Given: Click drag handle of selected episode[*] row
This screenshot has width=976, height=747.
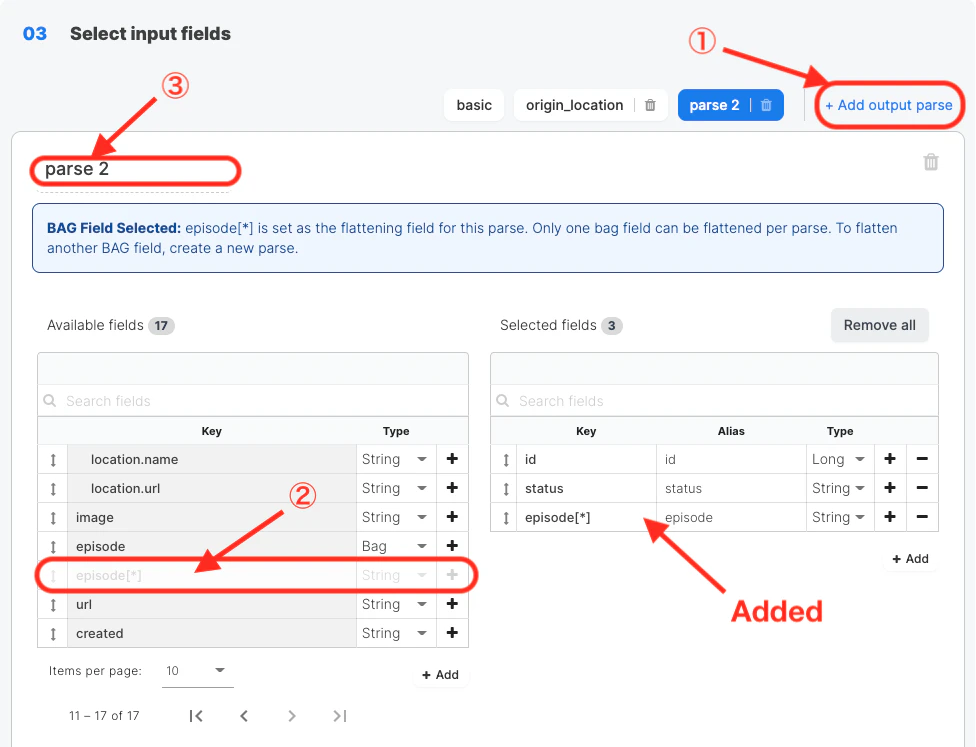Looking at the screenshot, I should tap(506, 518).
